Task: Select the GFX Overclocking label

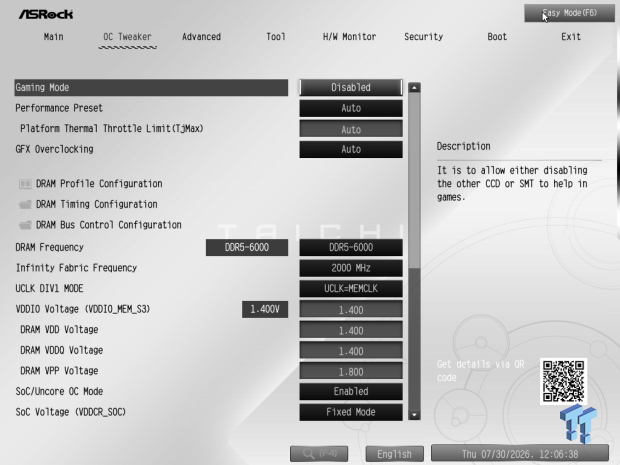Action: pos(54,149)
